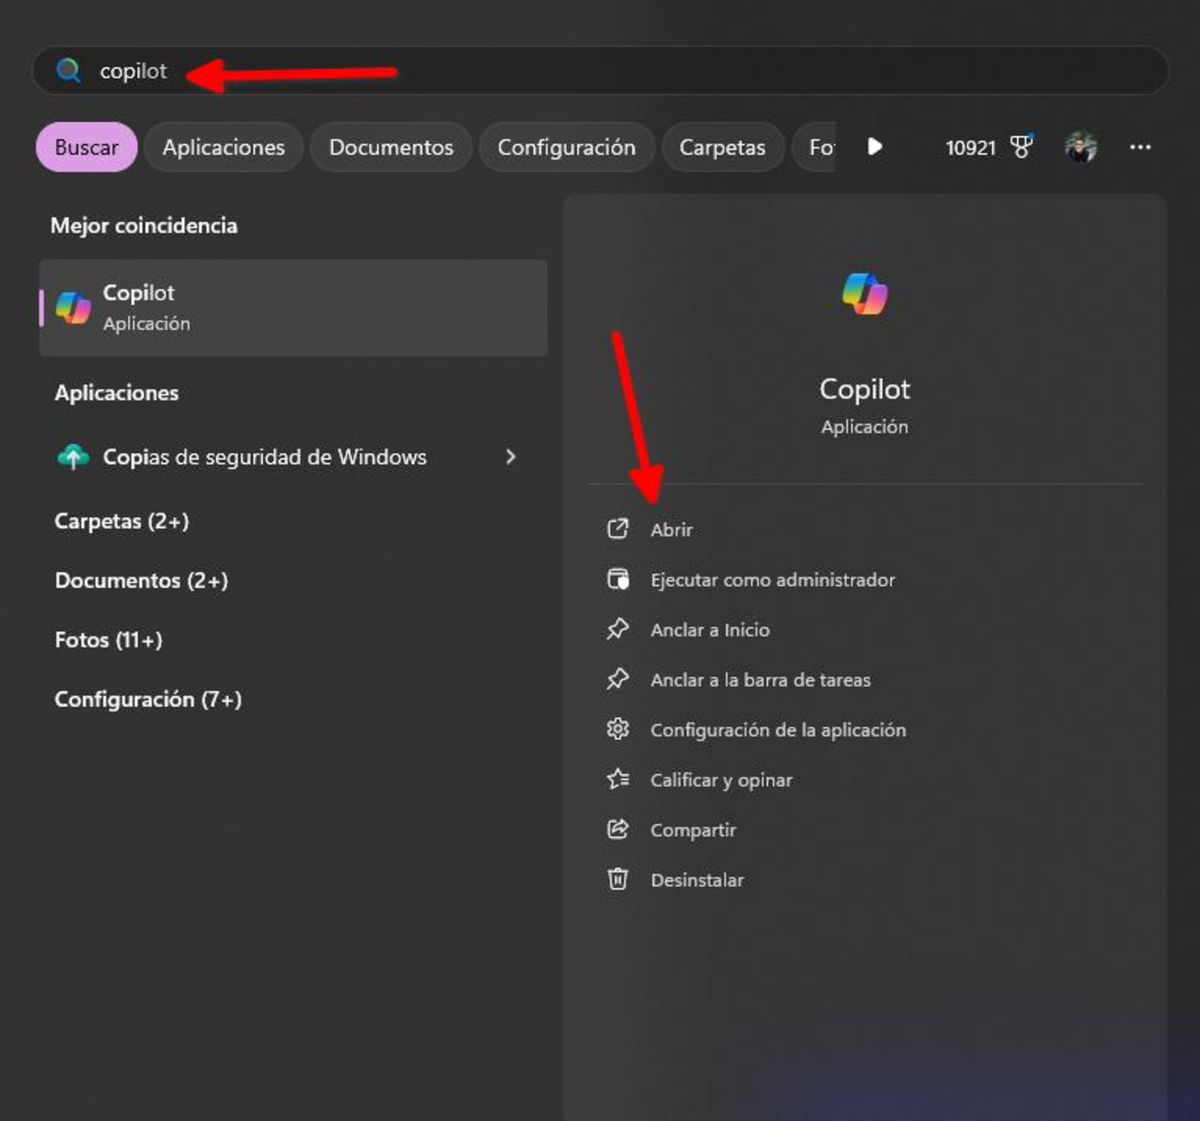Click the Copias de seguridad de Windows icon
Viewport: 1200px width, 1121px height.
pos(73,457)
